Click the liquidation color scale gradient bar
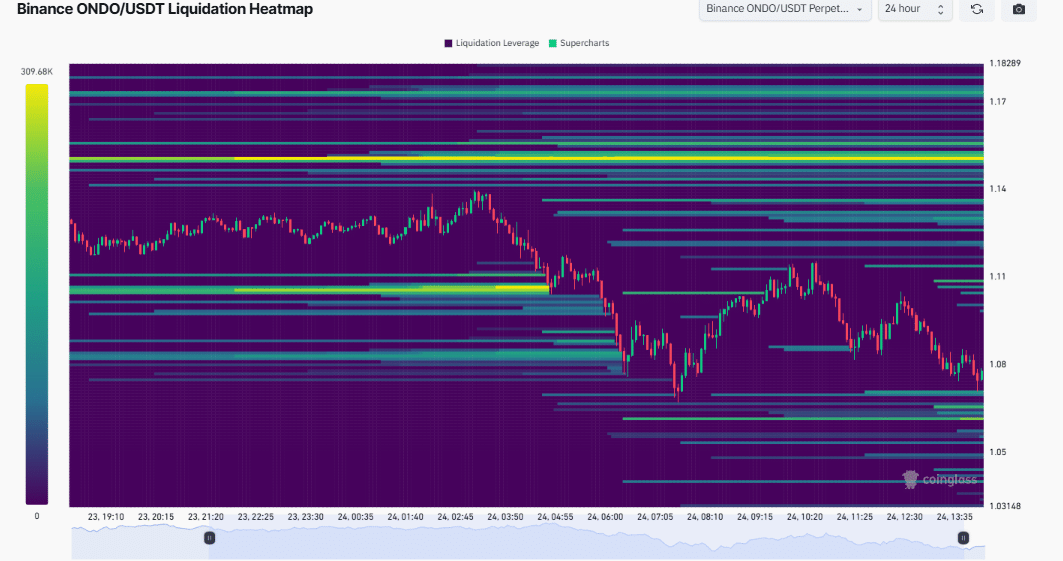Viewport: 1063px width, 561px height. [x=36, y=294]
